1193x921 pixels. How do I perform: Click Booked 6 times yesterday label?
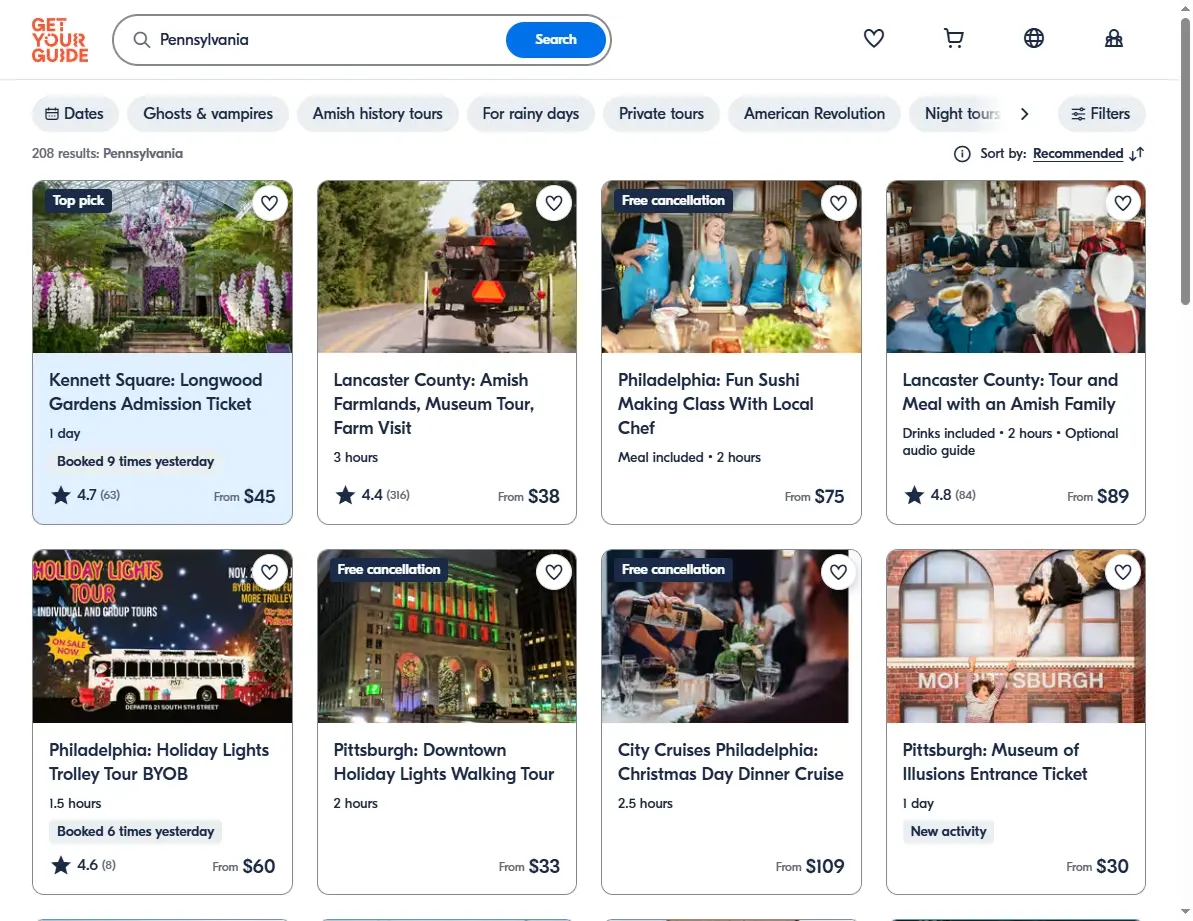(135, 831)
